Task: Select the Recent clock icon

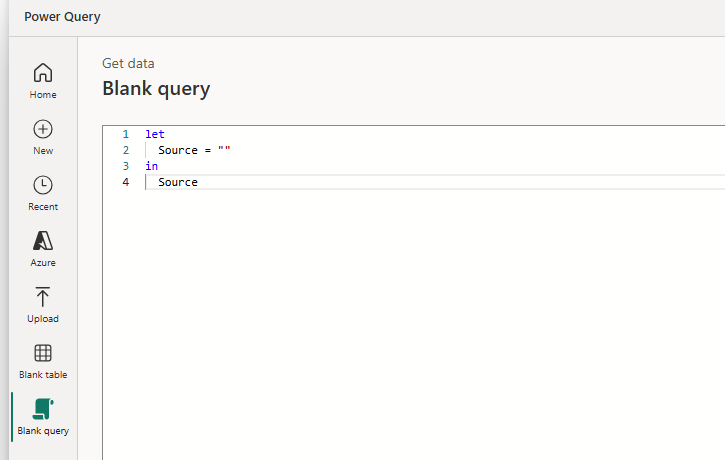Action: point(43,185)
